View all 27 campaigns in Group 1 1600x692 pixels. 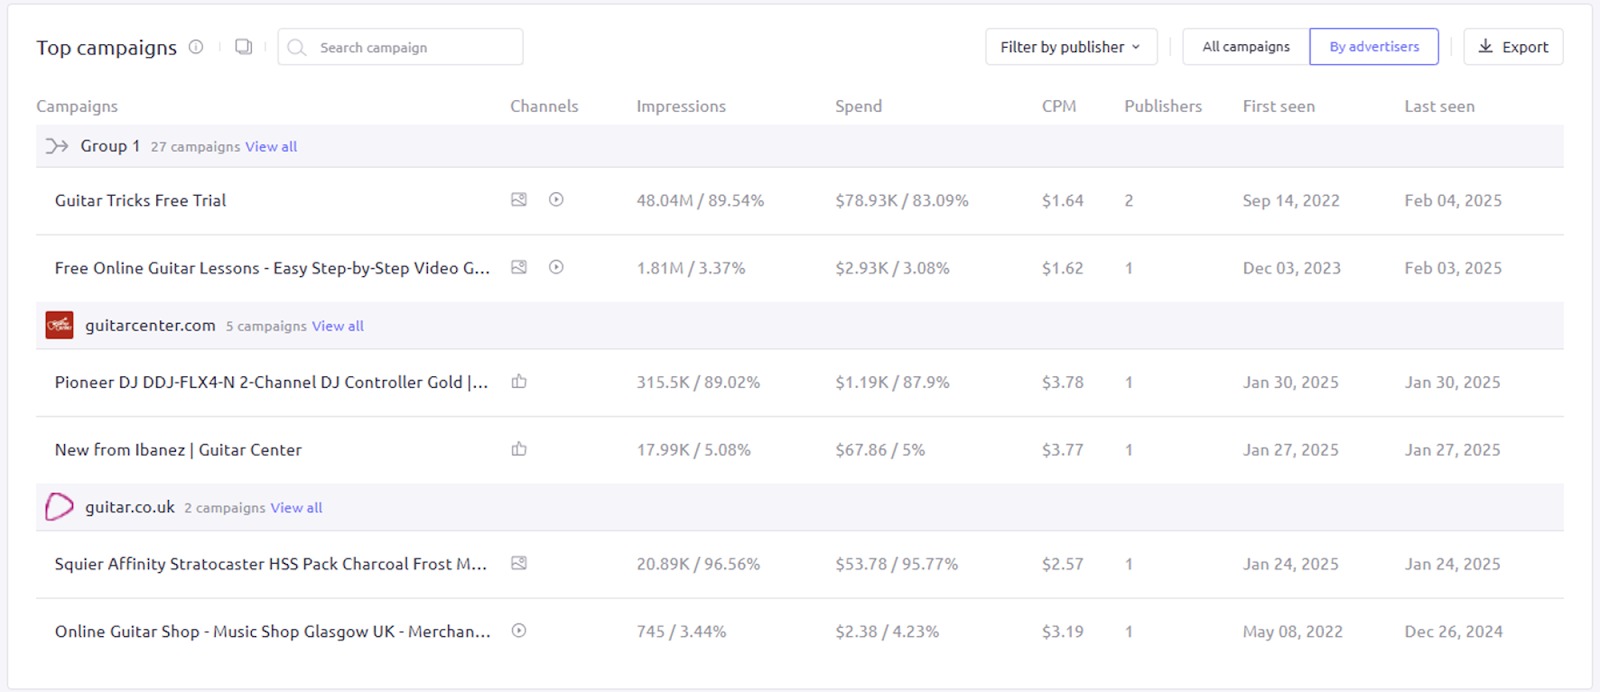click(271, 147)
